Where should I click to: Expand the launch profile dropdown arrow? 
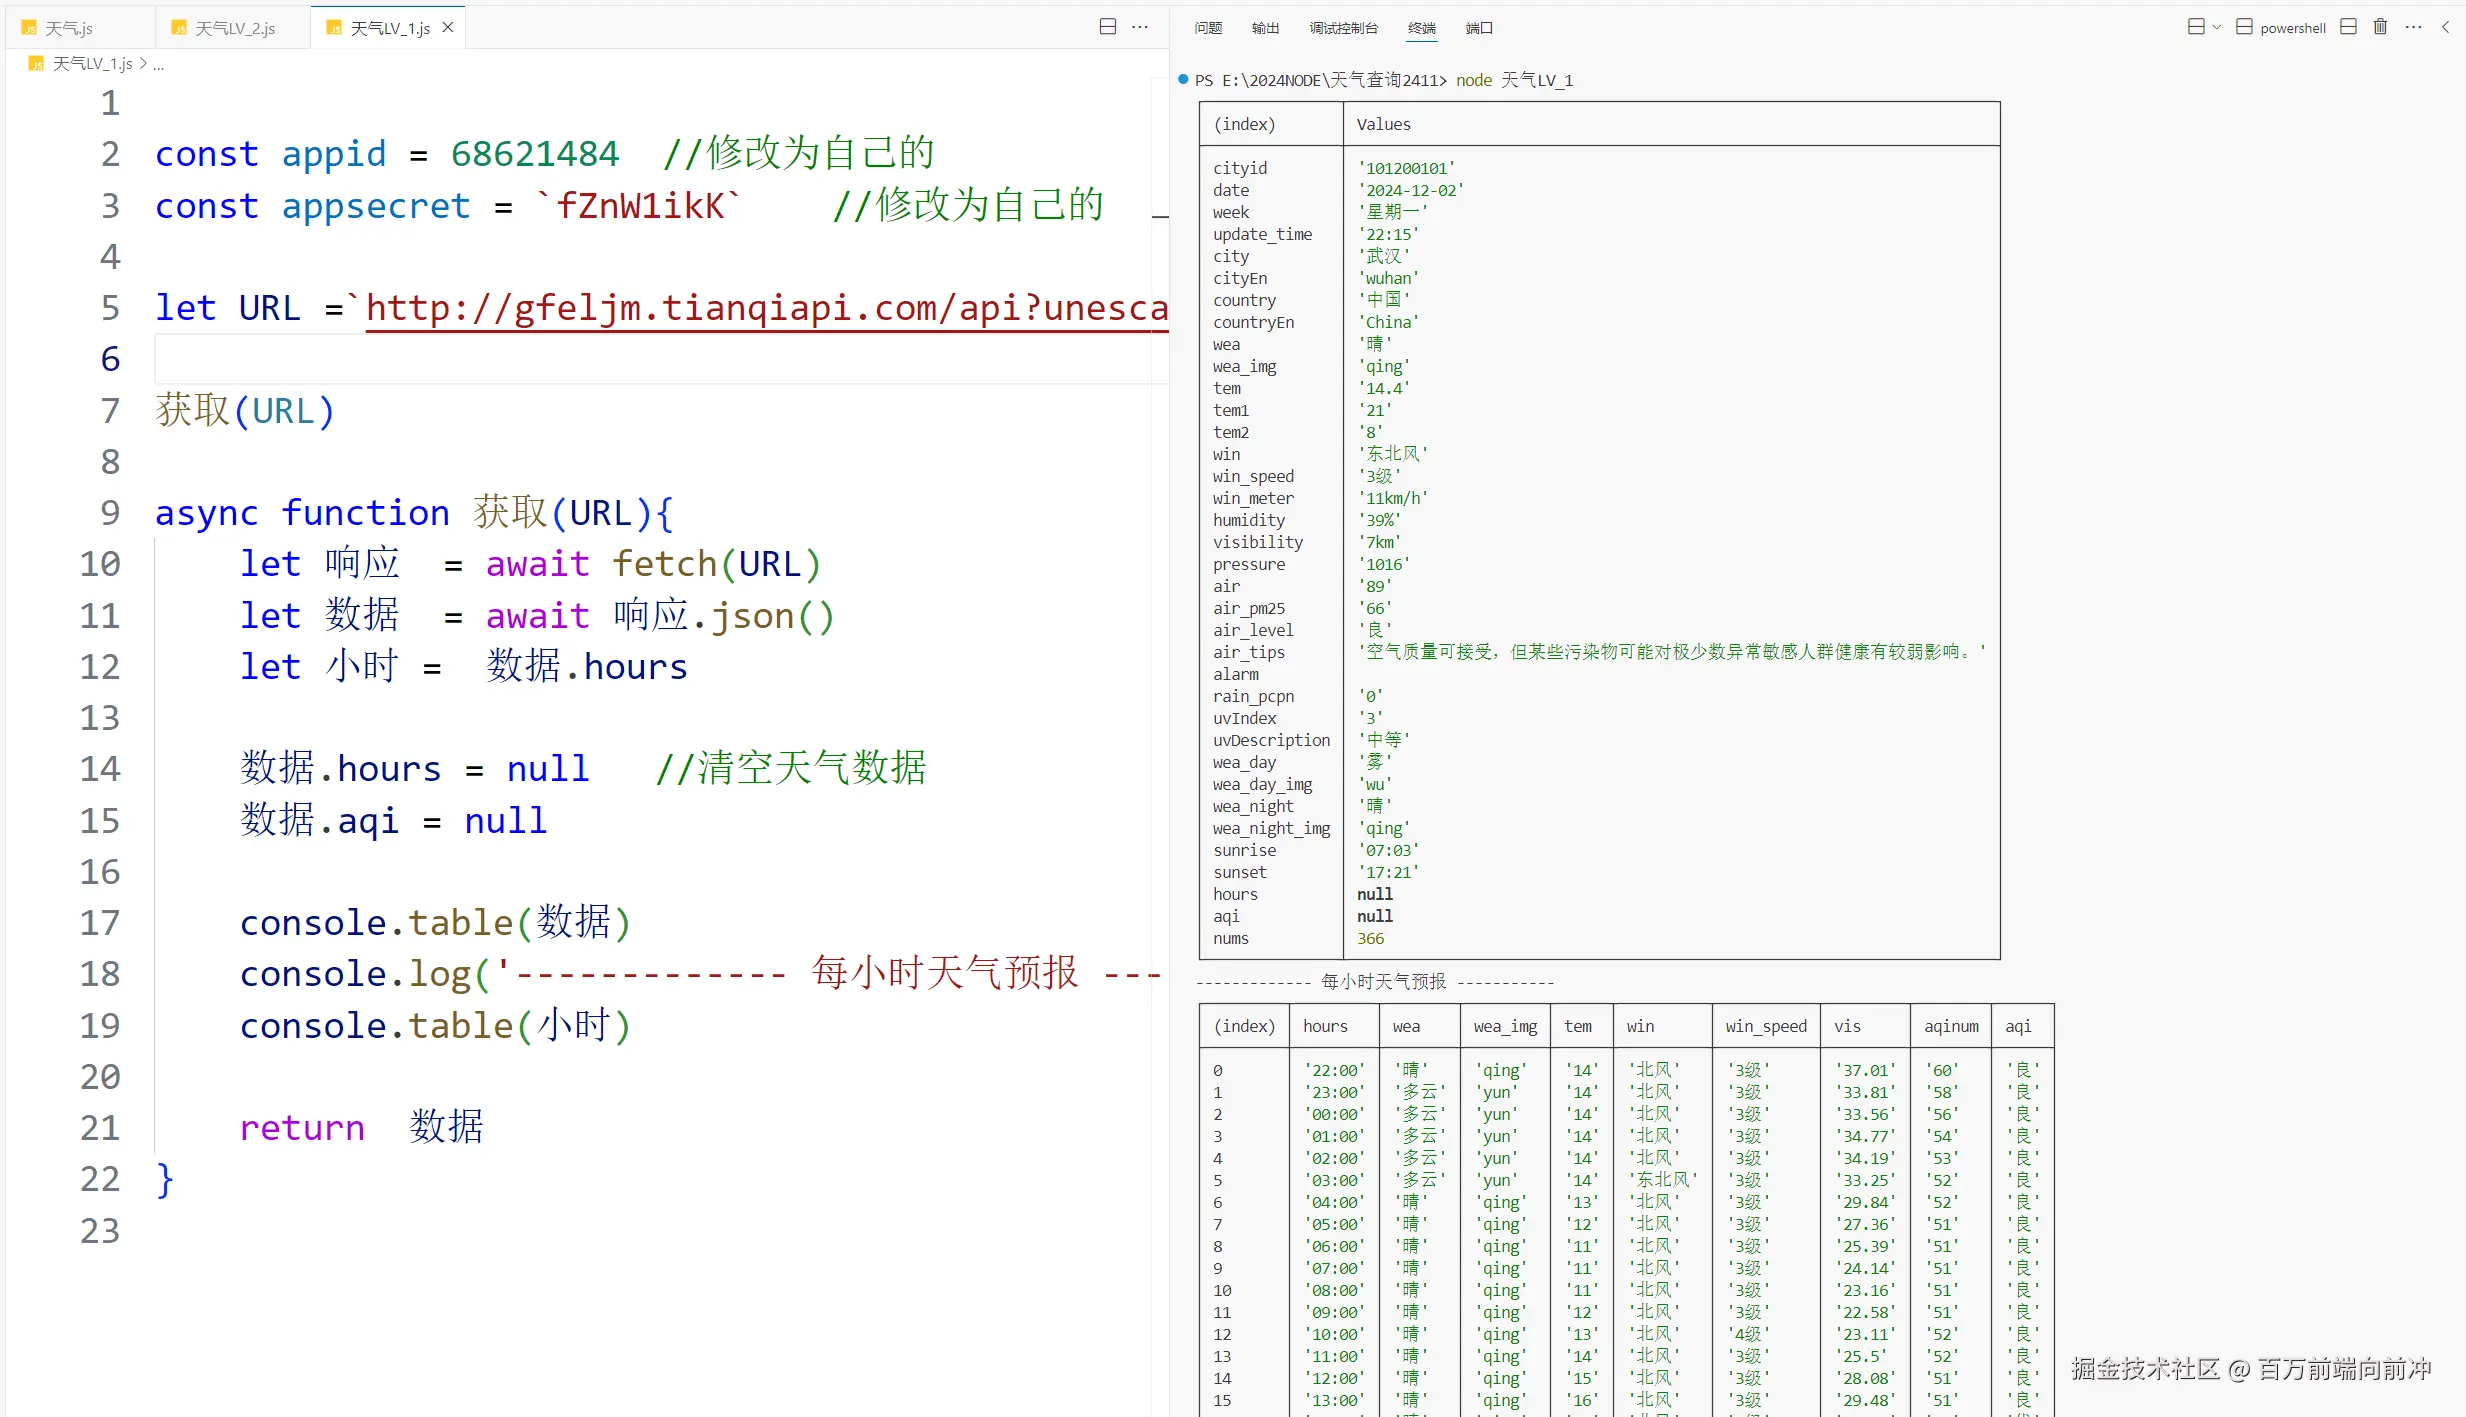pos(2217,27)
